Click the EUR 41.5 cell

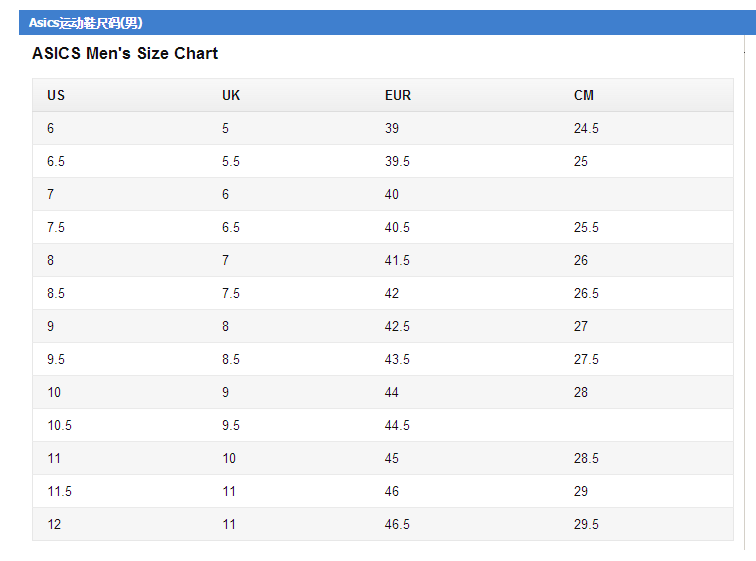coord(397,261)
